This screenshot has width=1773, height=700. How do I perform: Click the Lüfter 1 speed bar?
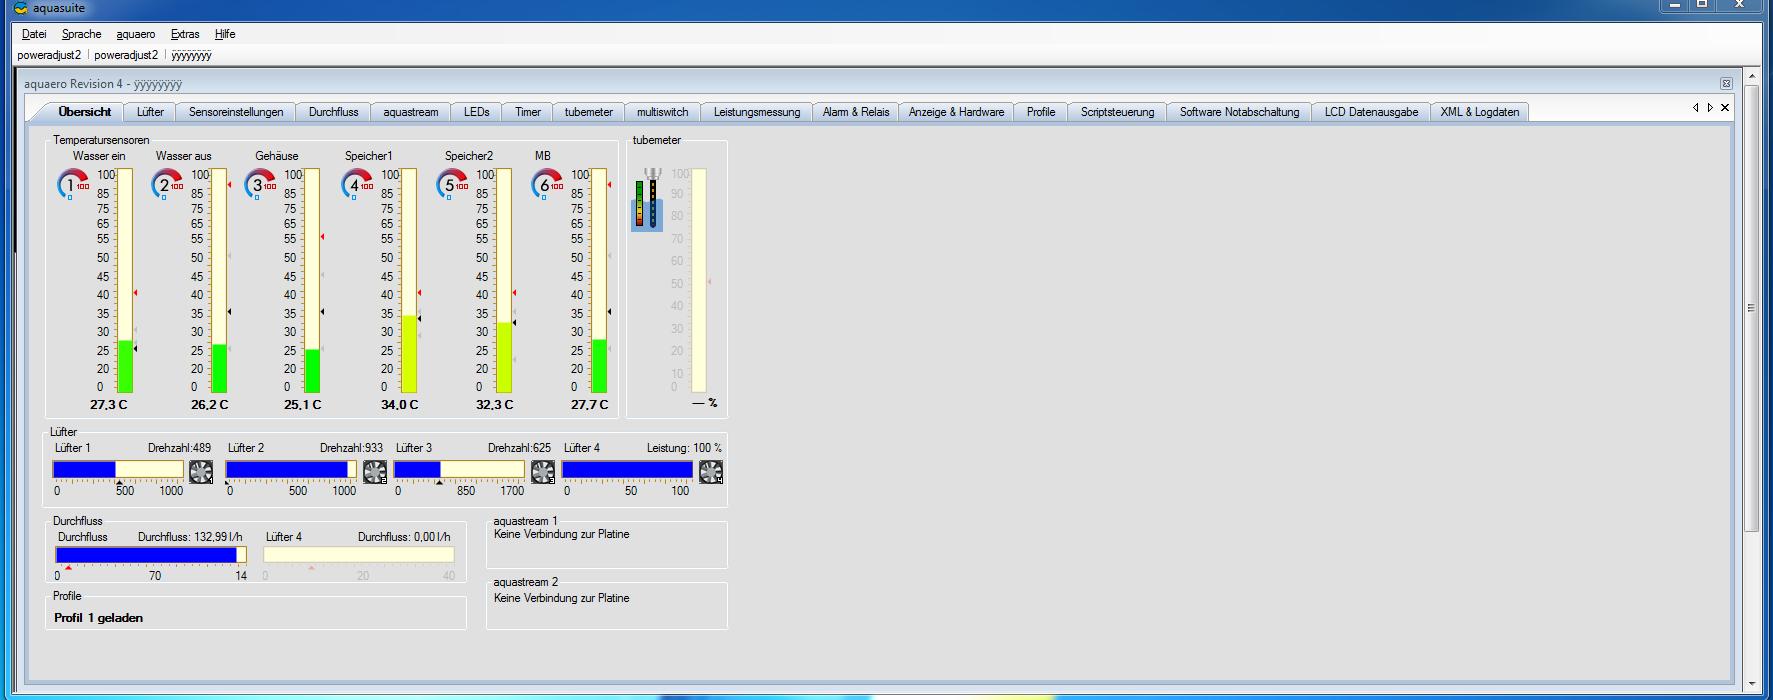click(x=118, y=469)
